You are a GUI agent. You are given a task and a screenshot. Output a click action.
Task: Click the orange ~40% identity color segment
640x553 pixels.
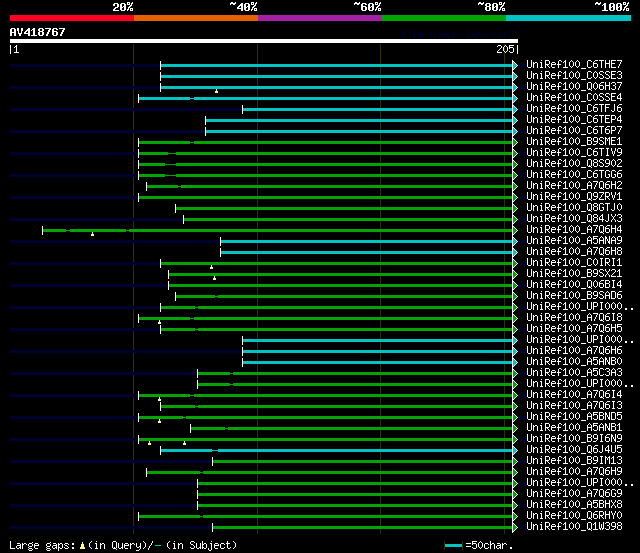pos(196,18)
